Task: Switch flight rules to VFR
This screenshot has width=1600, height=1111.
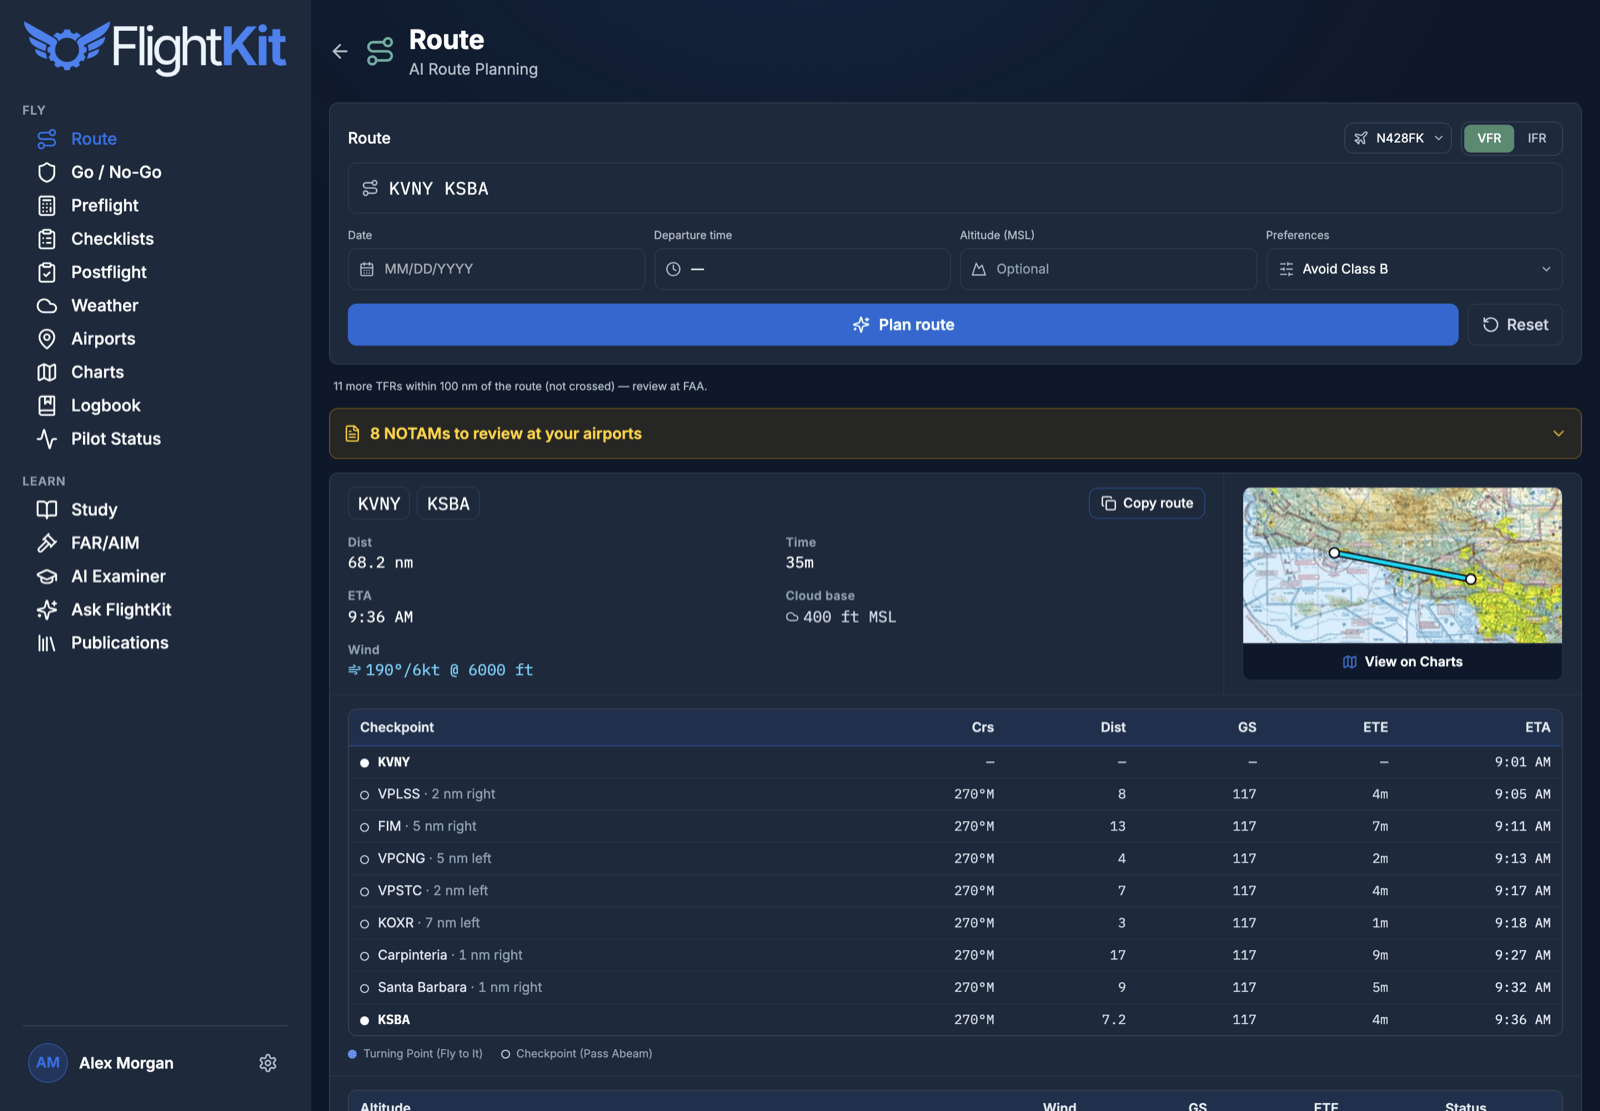Action: pos(1489,138)
